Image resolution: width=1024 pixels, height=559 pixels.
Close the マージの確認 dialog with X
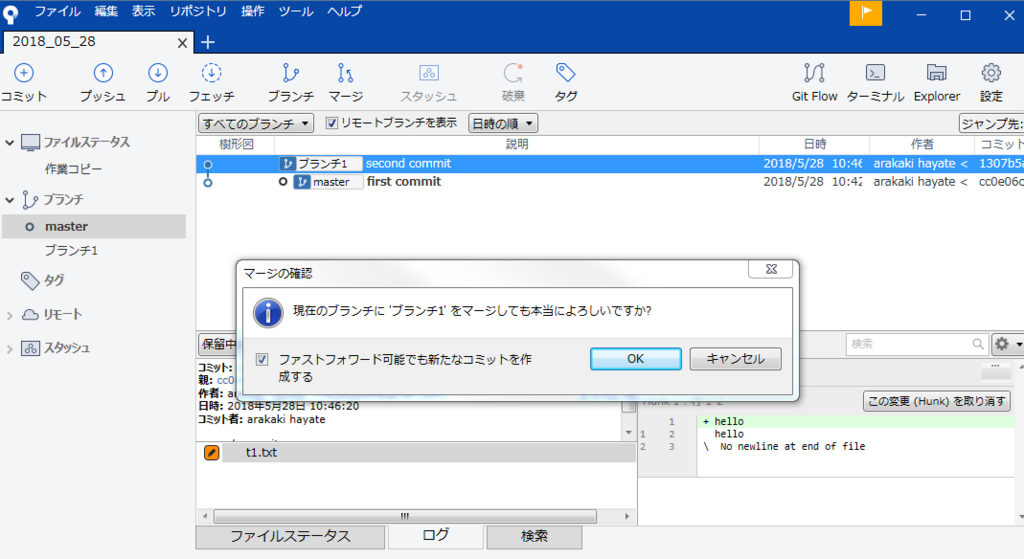click(771, 269)
